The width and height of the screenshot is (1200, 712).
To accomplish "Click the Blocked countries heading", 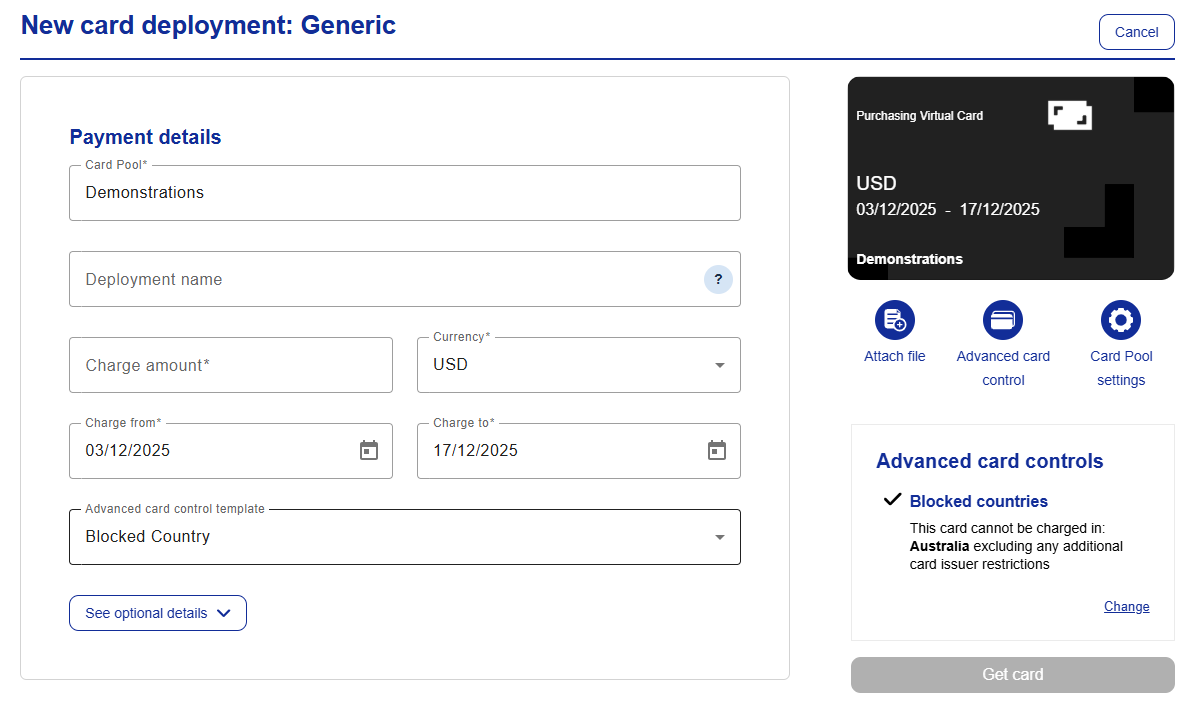I will click(x=979, y=501).
